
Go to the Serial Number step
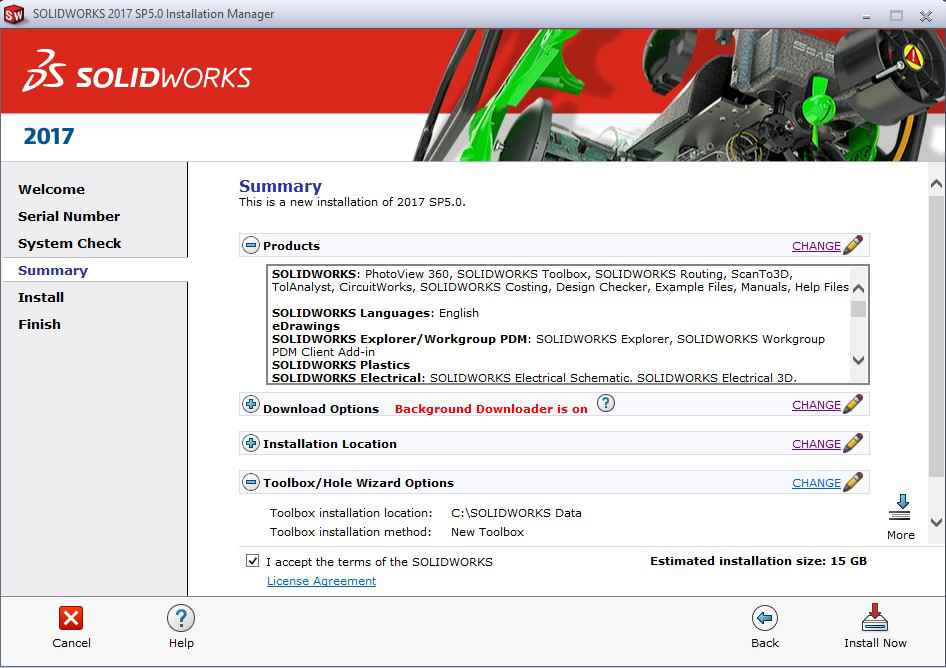click(69, 216)
